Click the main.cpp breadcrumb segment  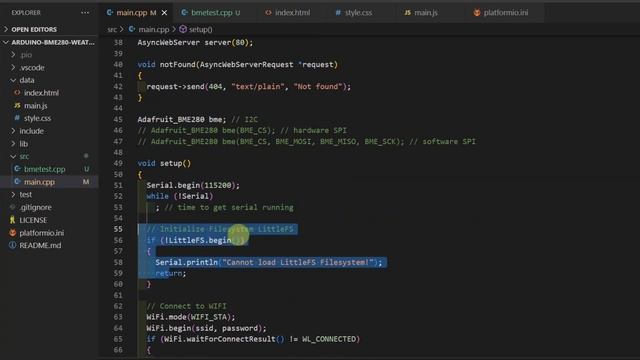tap(153, 29)
